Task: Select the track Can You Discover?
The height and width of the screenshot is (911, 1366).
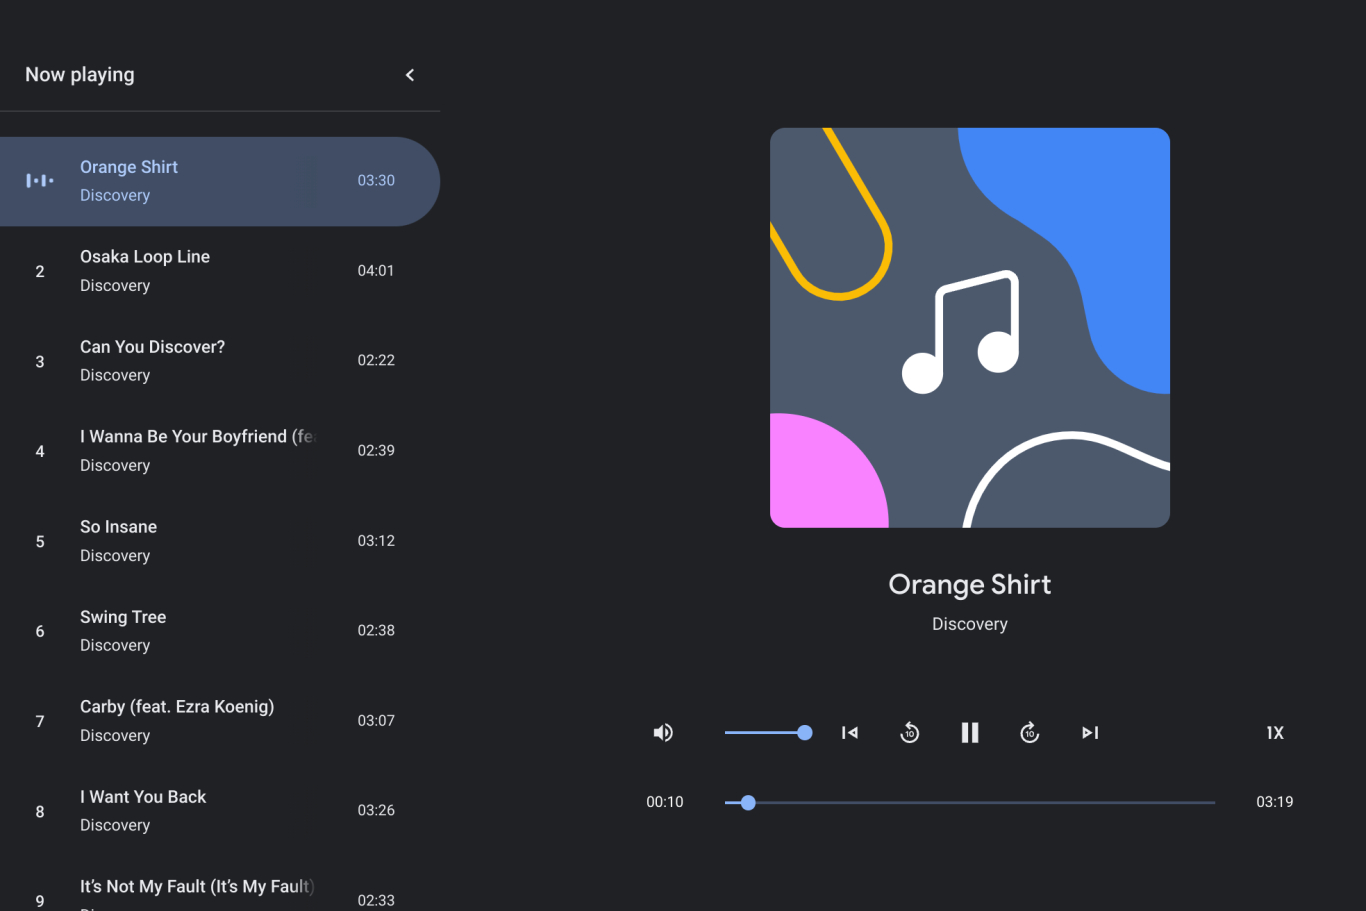Action: [x=200, y=361]
